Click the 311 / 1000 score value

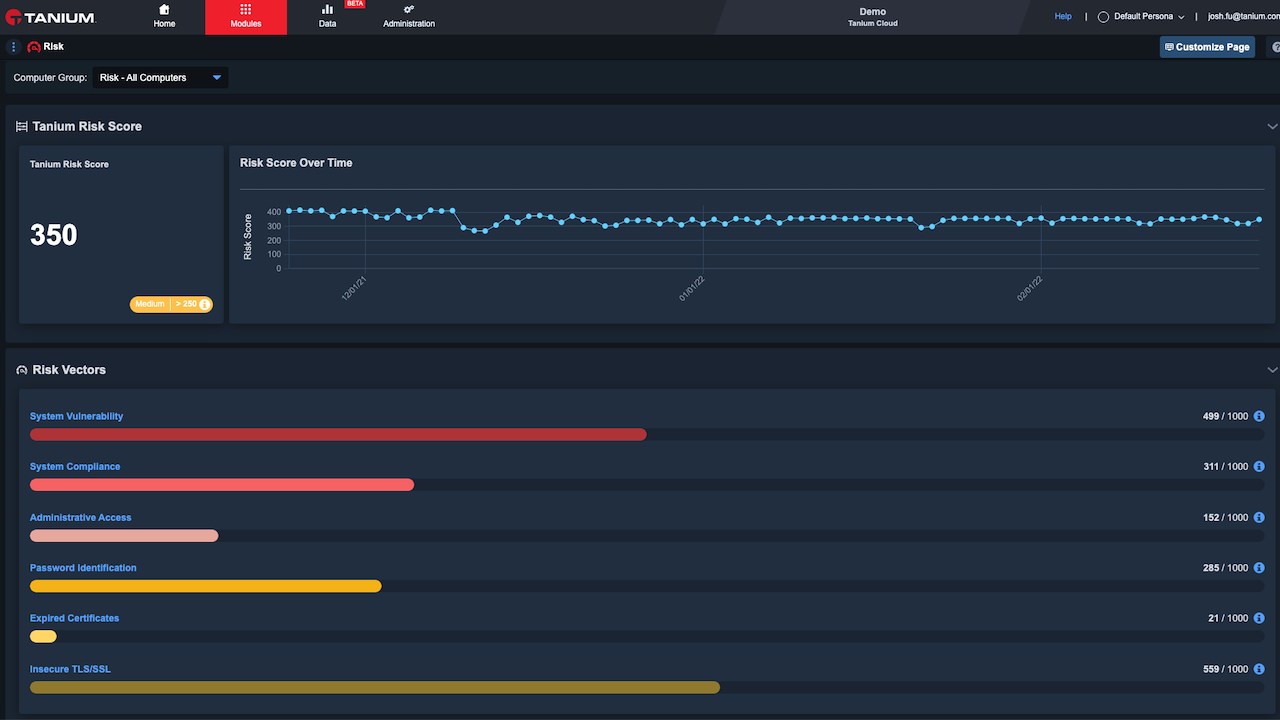(x=1226, y=467)
